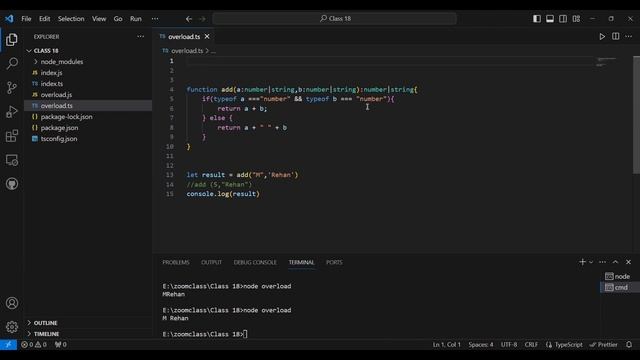
Task: Change encoding via UTF-8 status item
Action: [x=509, y=344]
